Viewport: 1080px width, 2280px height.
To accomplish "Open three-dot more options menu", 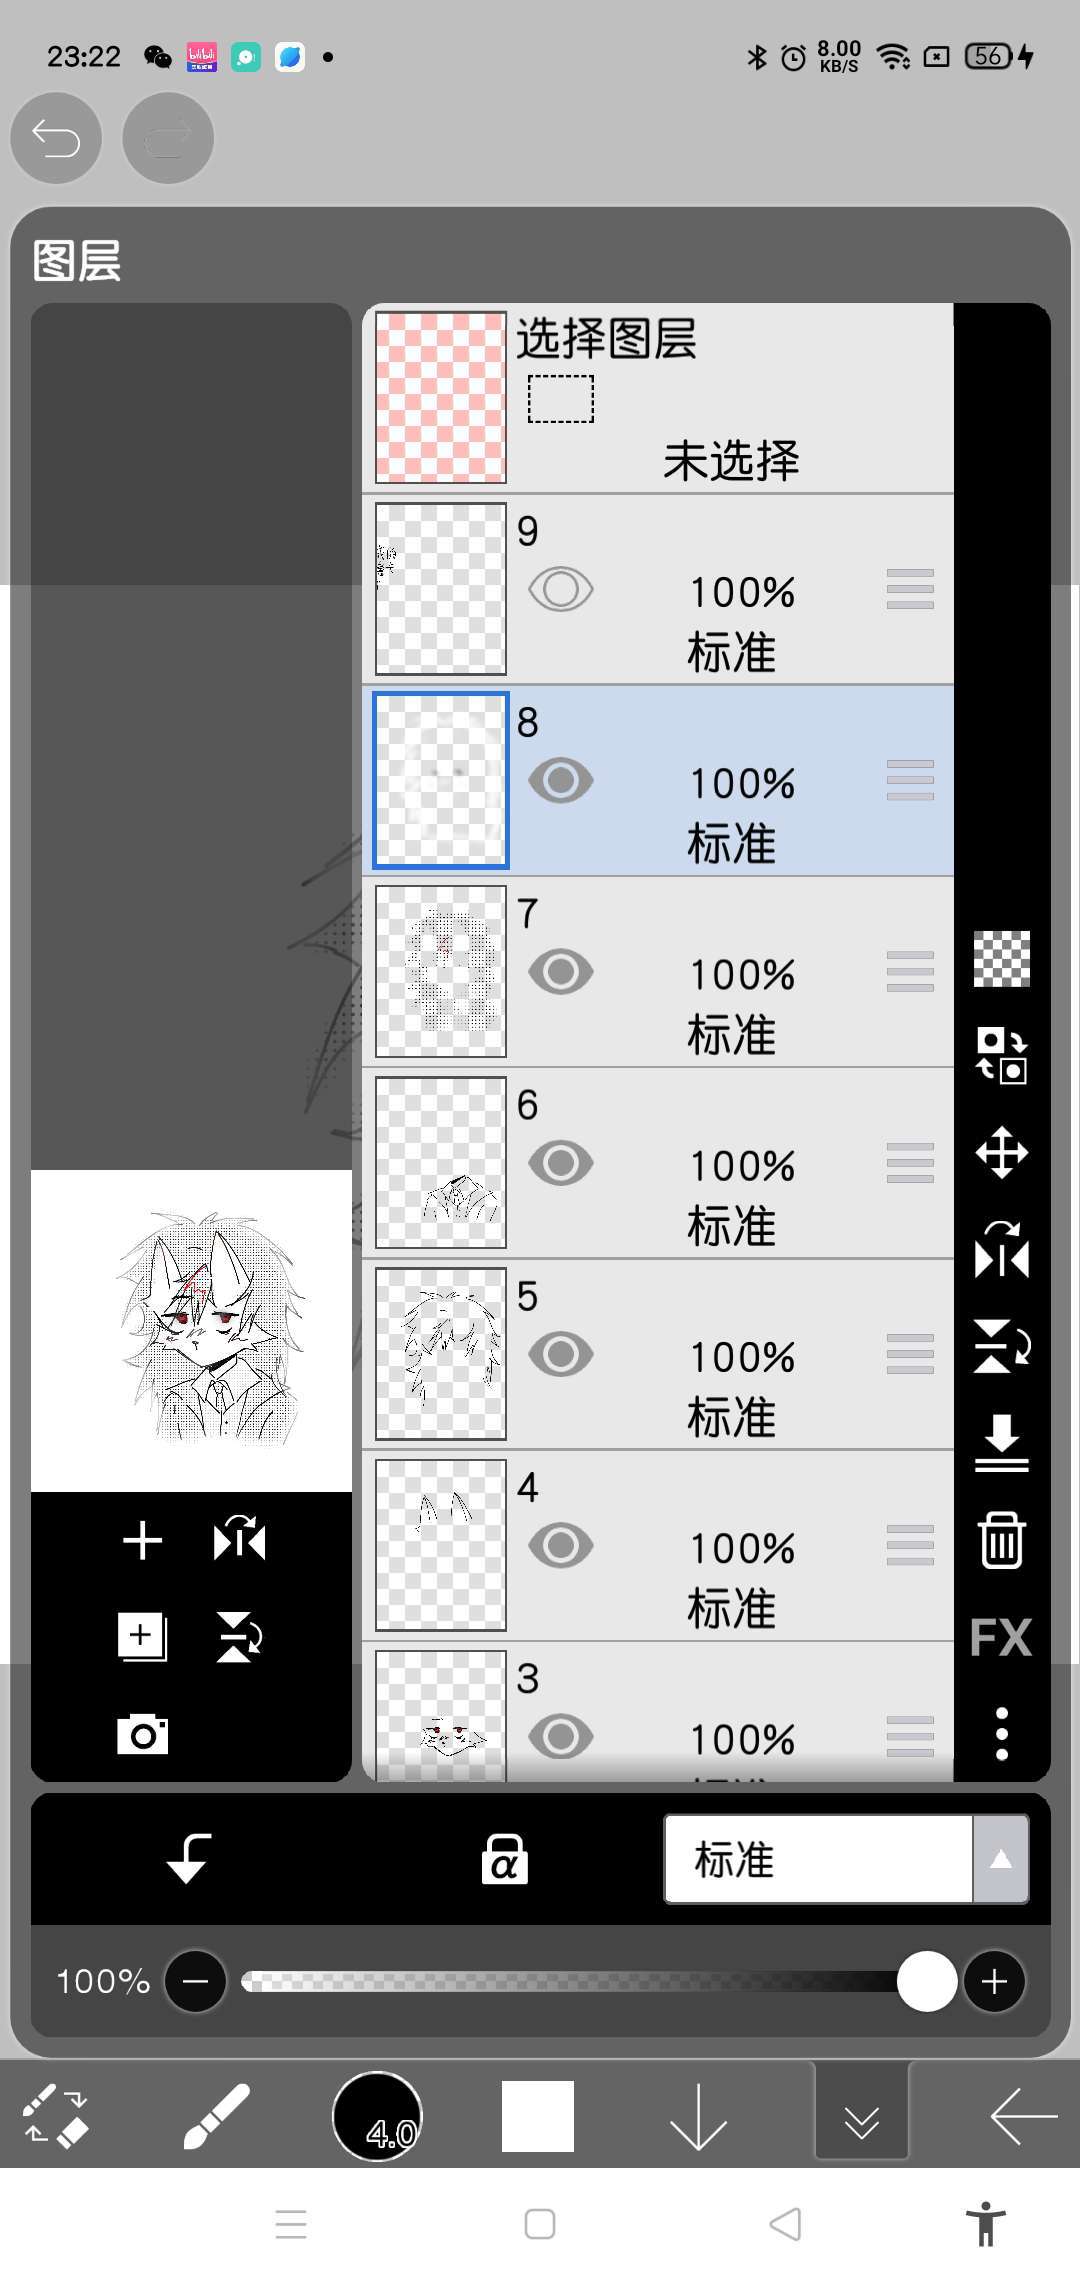I will [1001, 1734].
